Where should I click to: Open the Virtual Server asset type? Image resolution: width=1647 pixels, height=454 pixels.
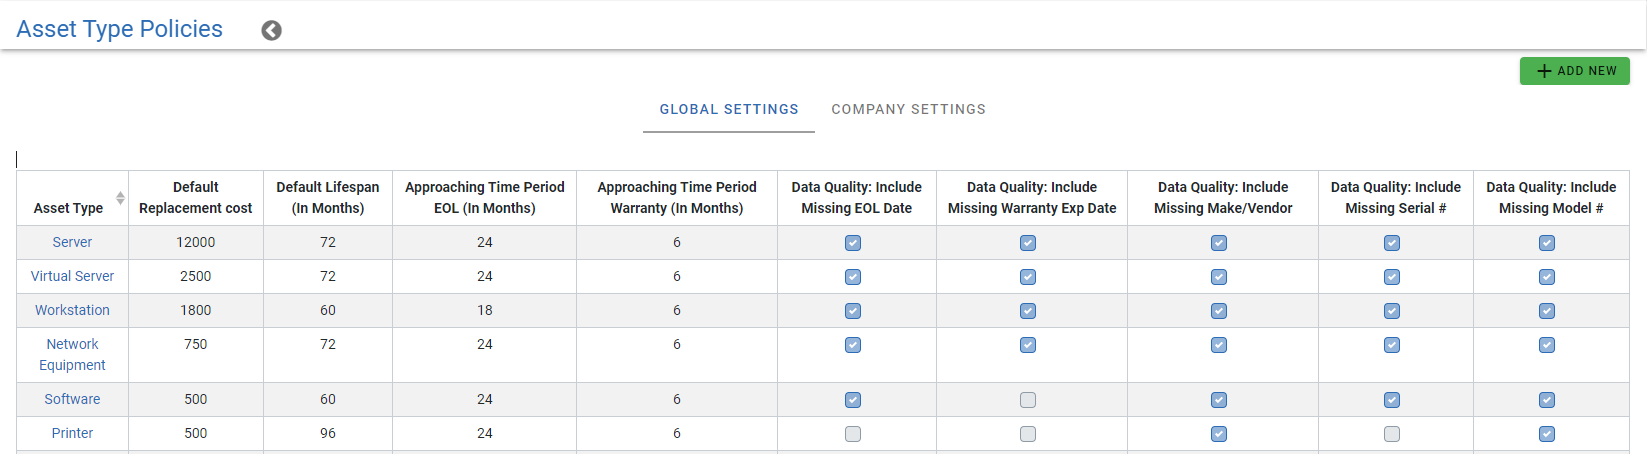pos(72,276)
